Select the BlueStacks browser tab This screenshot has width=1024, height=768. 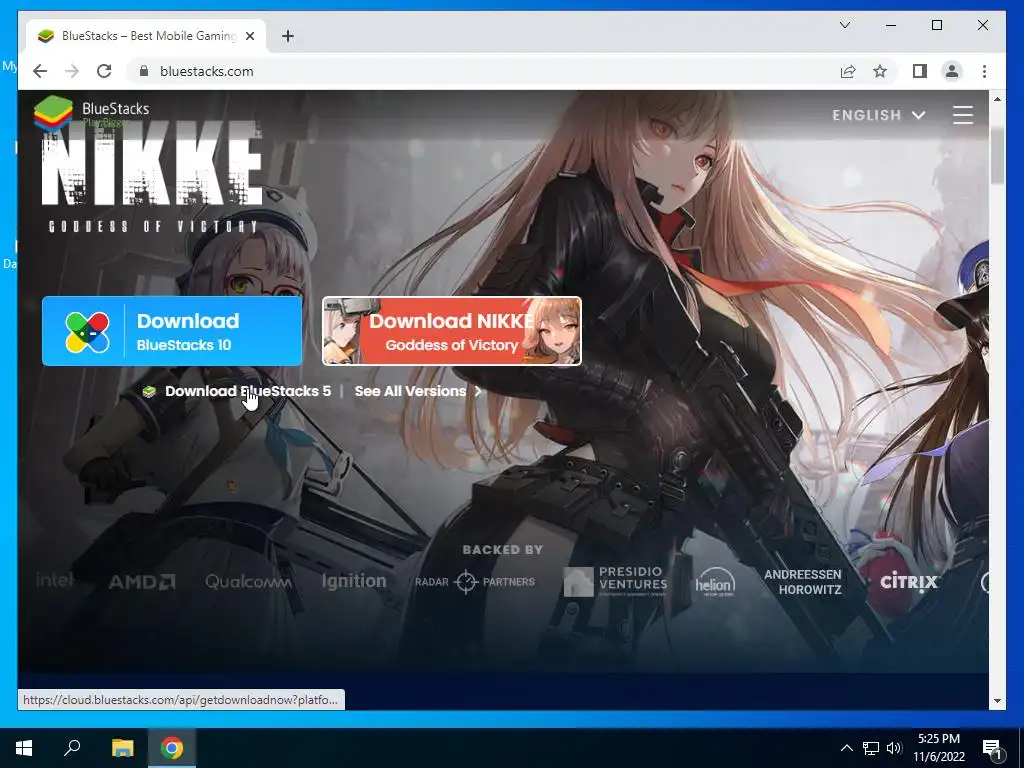[x=146, y=36]
